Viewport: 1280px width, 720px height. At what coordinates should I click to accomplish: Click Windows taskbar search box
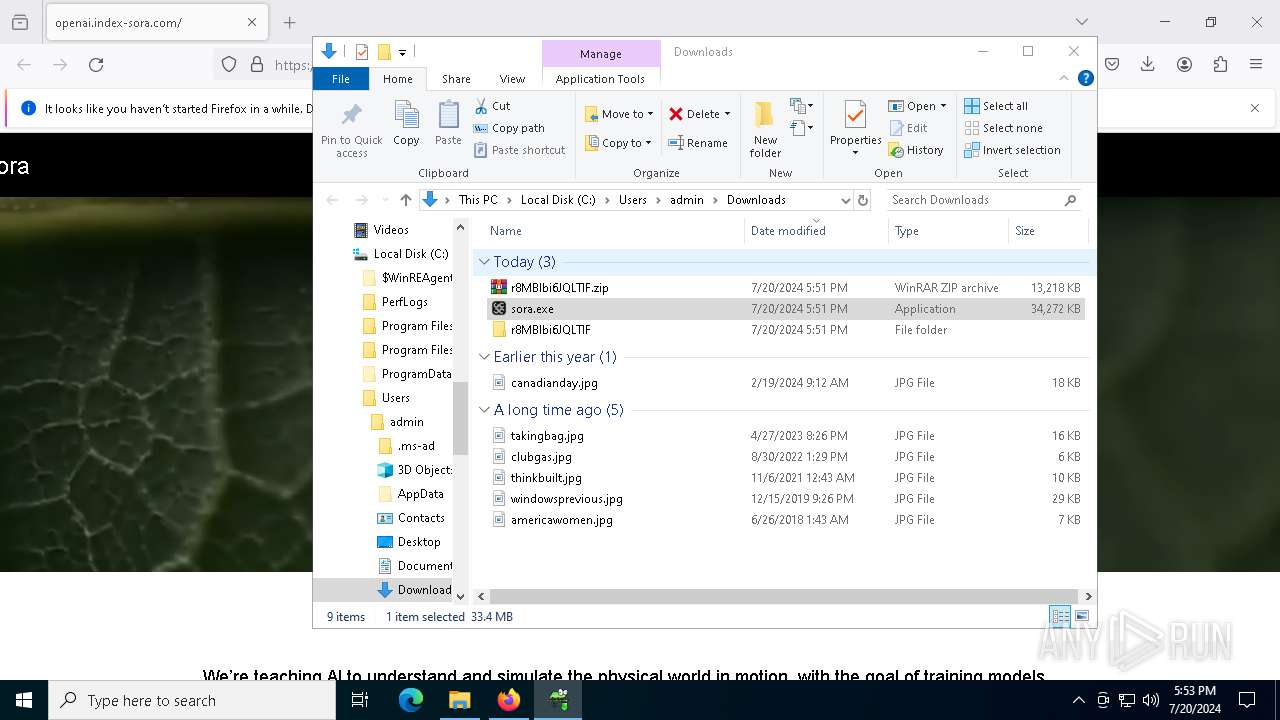(x=192, y=700)
